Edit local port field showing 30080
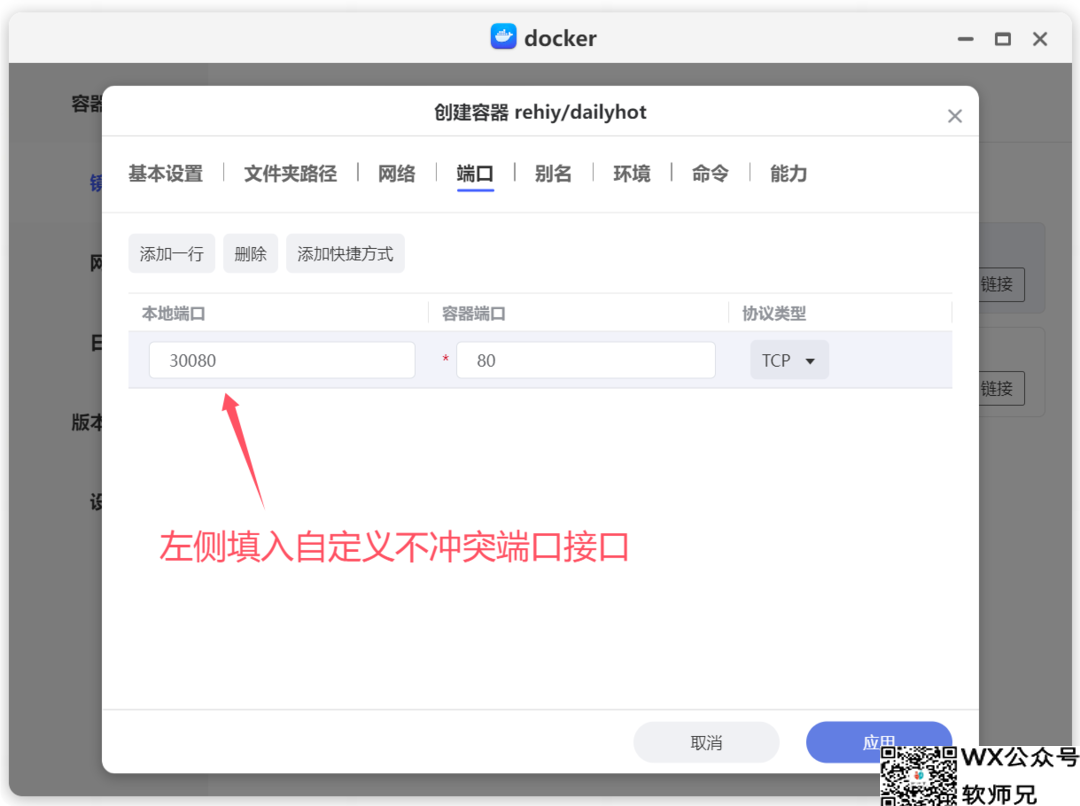The image size is (1080, 806). coord(282,360)
